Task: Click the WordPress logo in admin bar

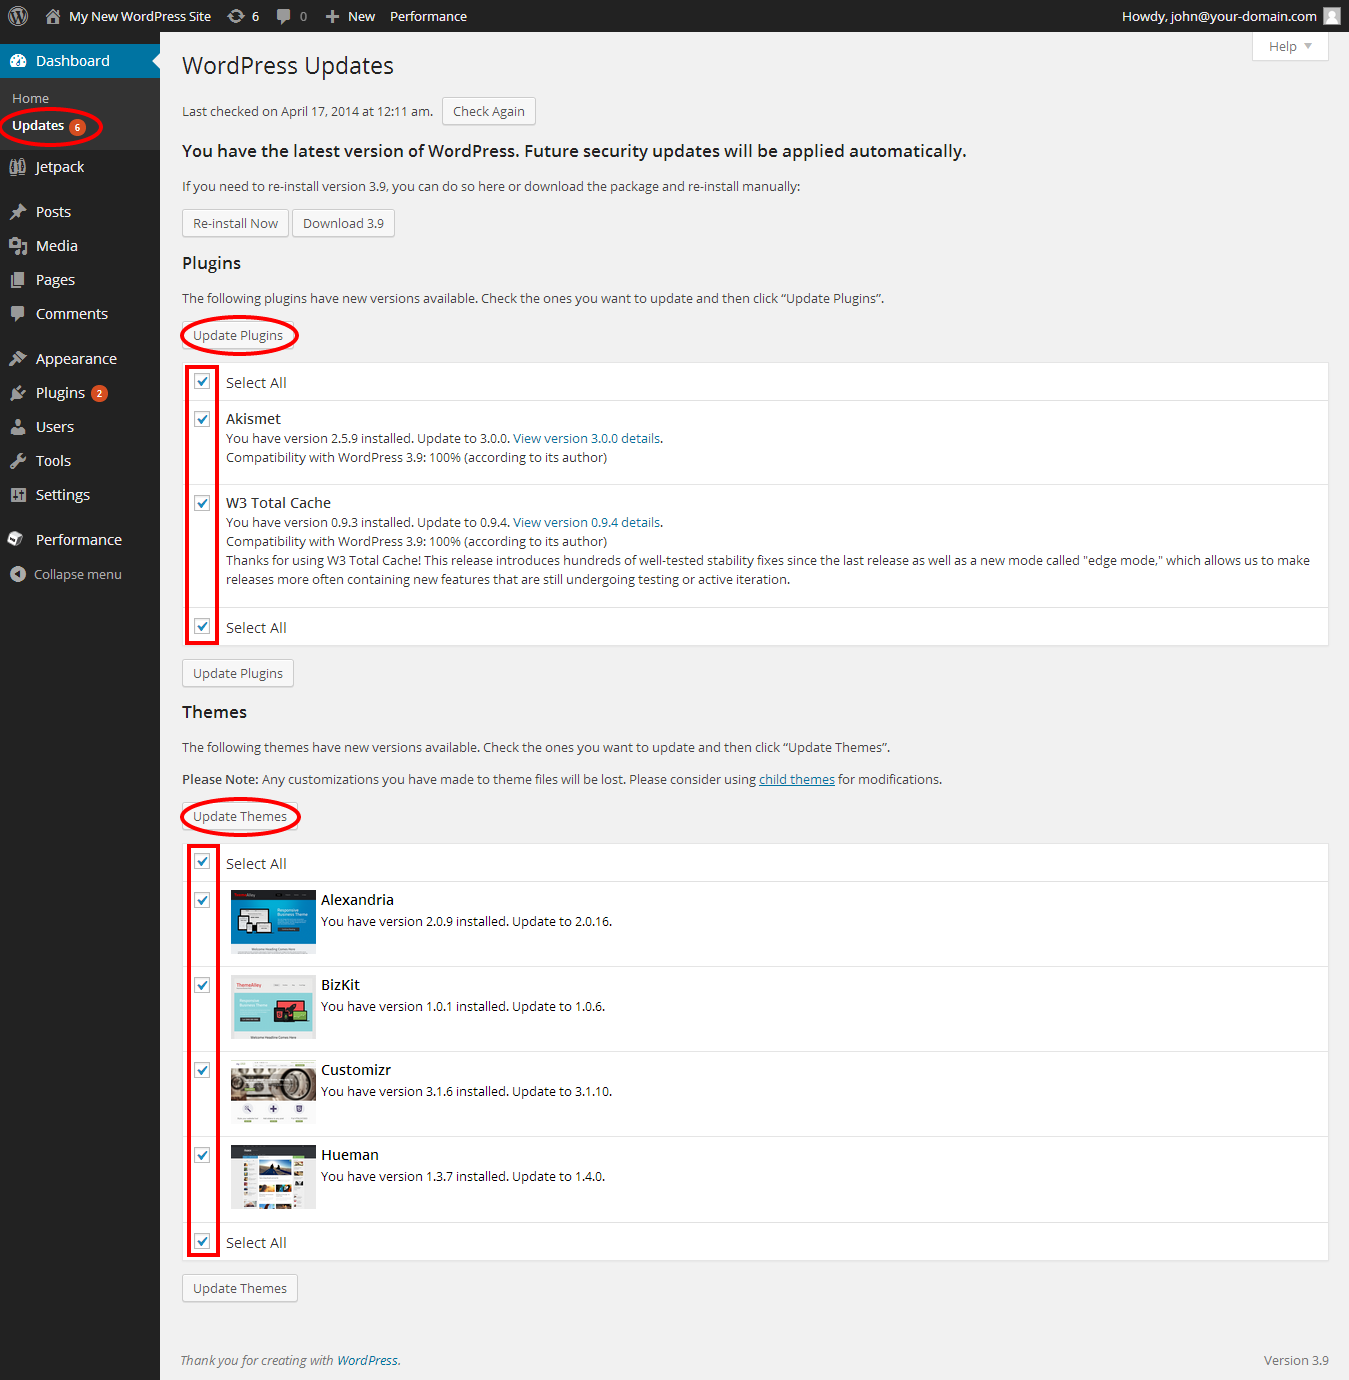Action: [18, 16]
